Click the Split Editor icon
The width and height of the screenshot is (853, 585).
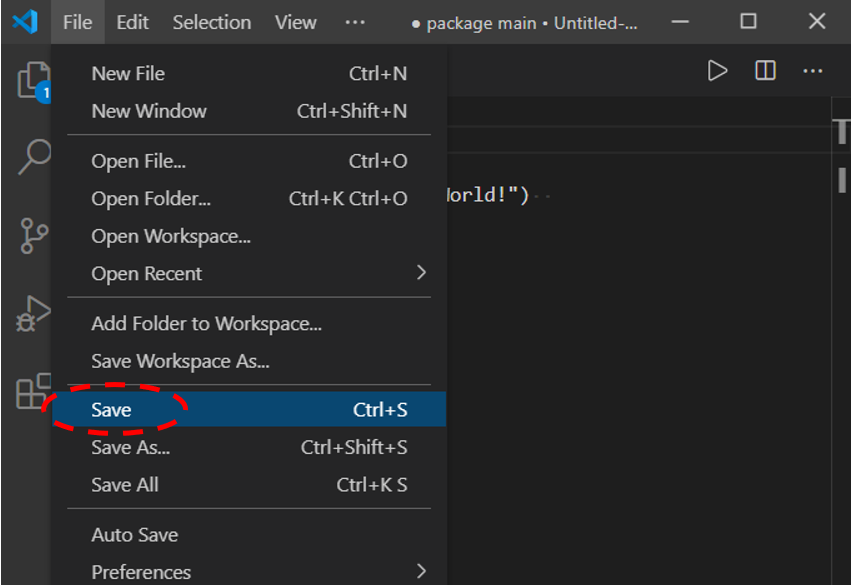point(765,71)
